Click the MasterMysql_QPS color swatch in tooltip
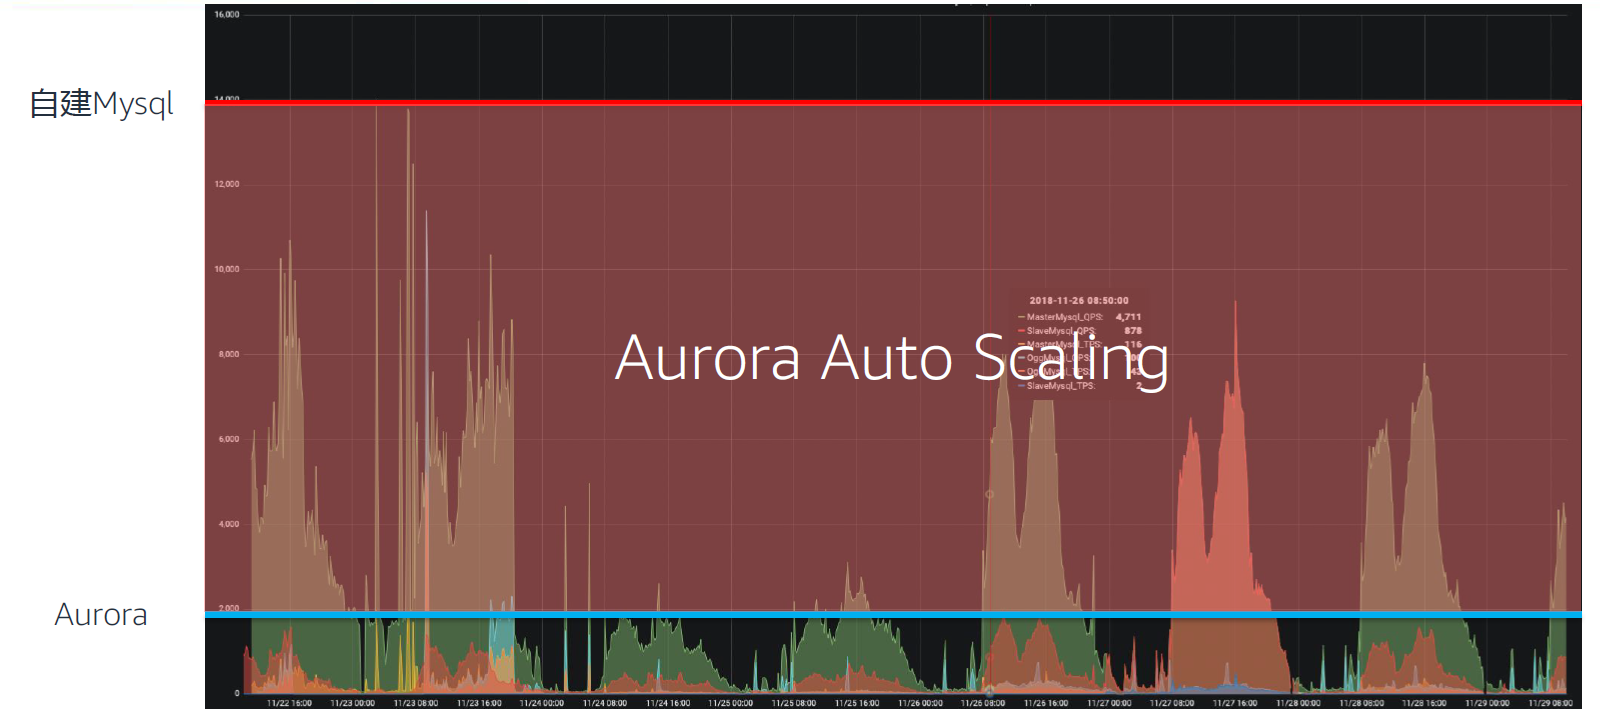This screenshot has height=712, width=1600. [1021, 317]
